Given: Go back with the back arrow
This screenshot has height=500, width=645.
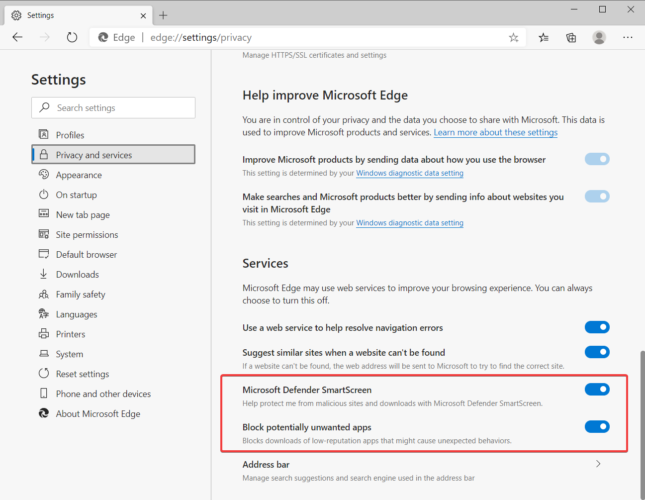Looking at the screenshot, I should (x=17, y=37).
